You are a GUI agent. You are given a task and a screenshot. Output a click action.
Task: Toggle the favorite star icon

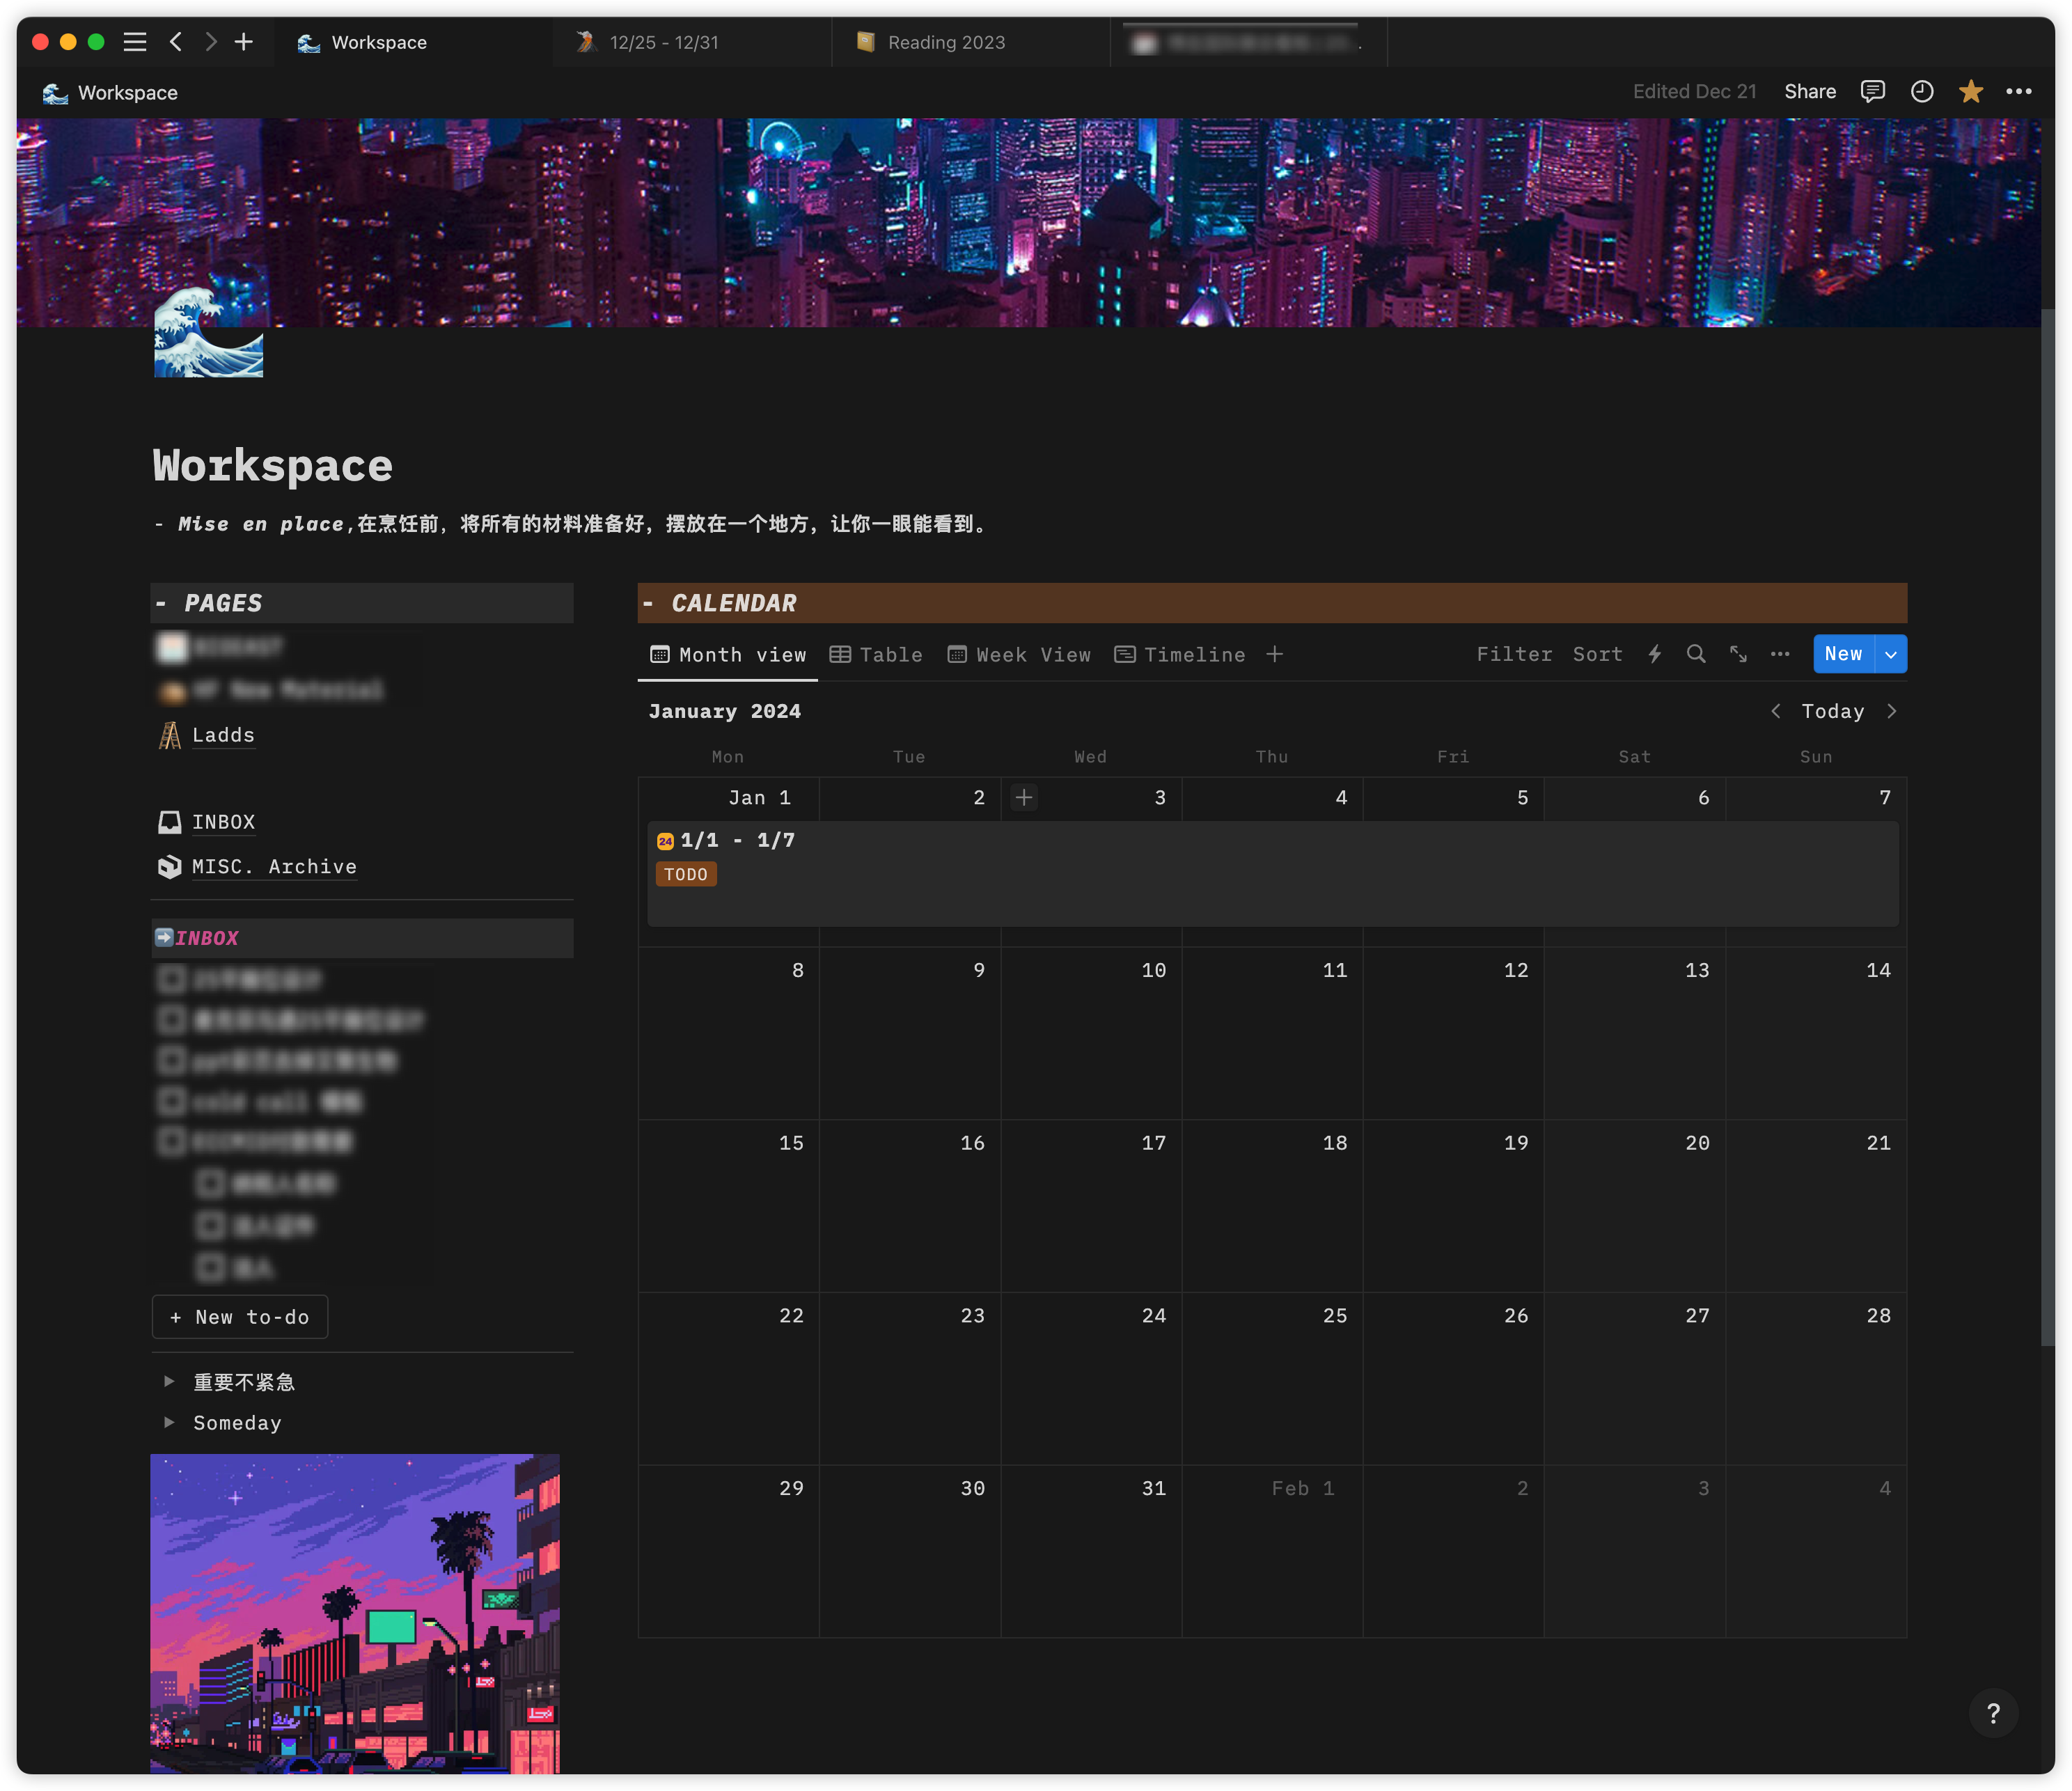[1970, 92]
